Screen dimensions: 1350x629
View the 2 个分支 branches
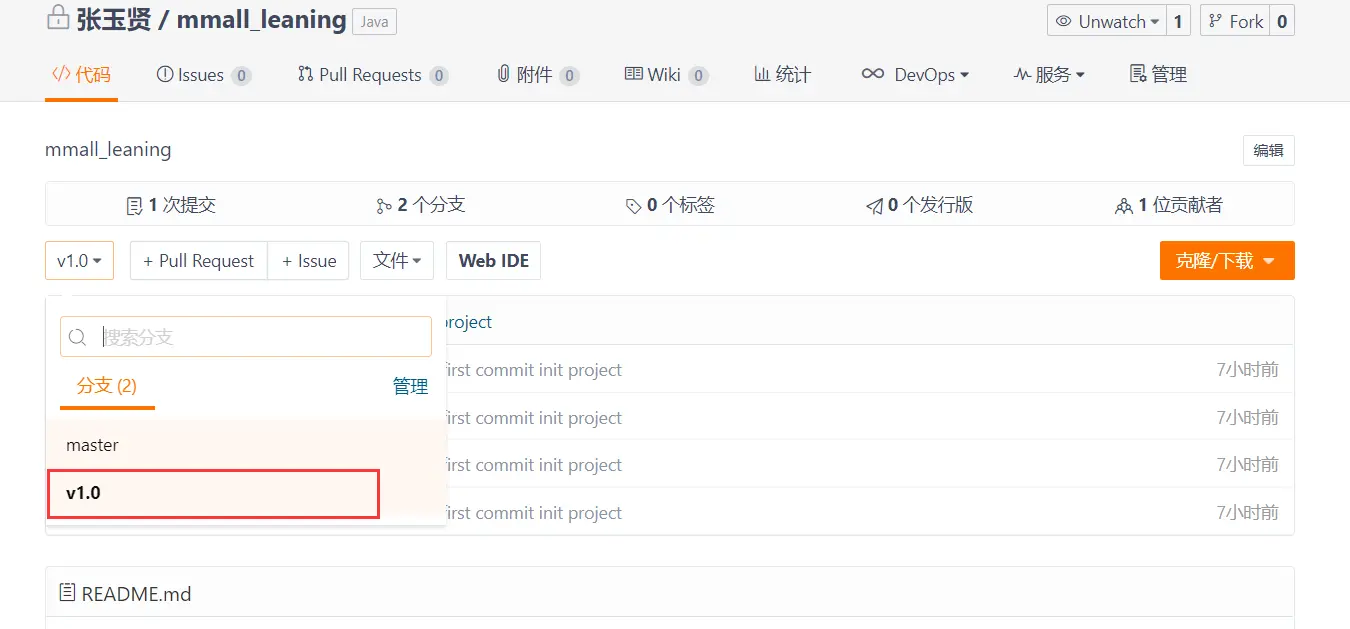click(x=421, y=205)
